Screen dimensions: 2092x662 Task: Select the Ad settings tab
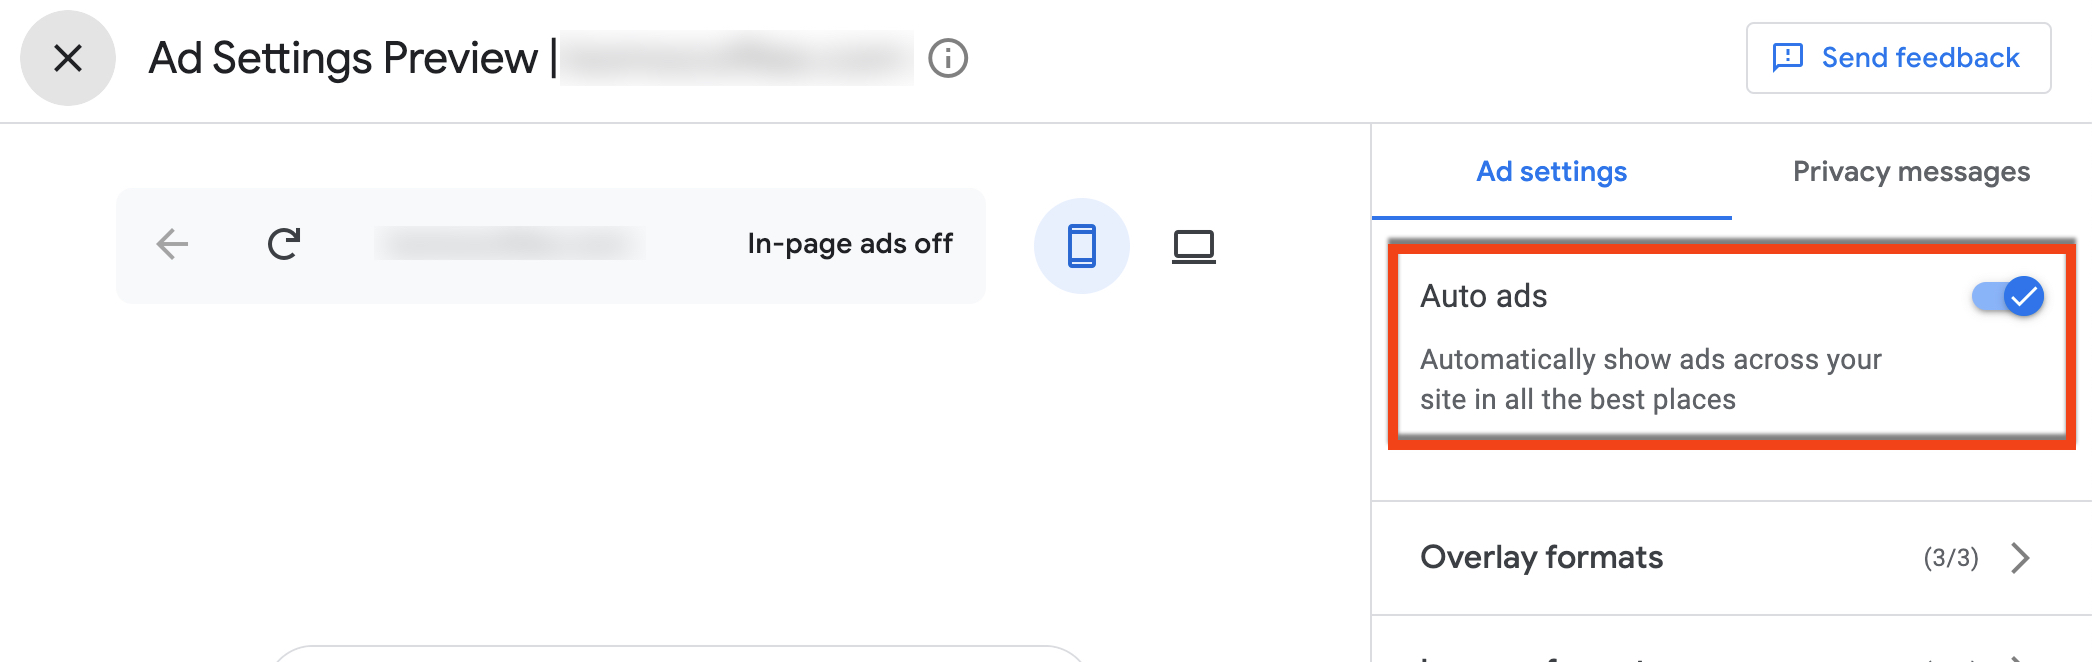pos(1551,171)
